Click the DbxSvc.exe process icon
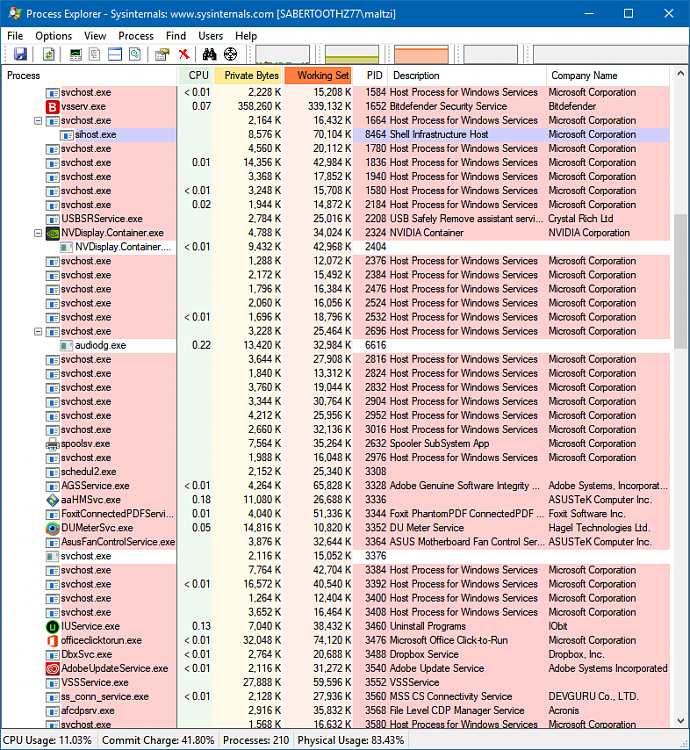Image resolution: width=690 pixels, height=750 pixels. (53, 655)
